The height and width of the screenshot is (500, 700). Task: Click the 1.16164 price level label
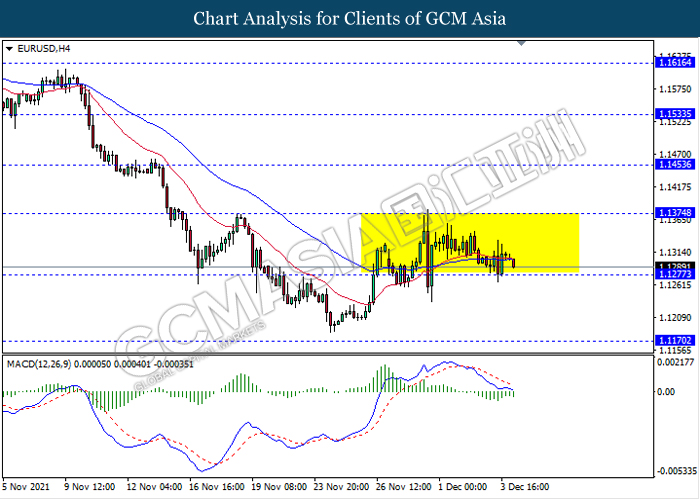tap(675, 62)
